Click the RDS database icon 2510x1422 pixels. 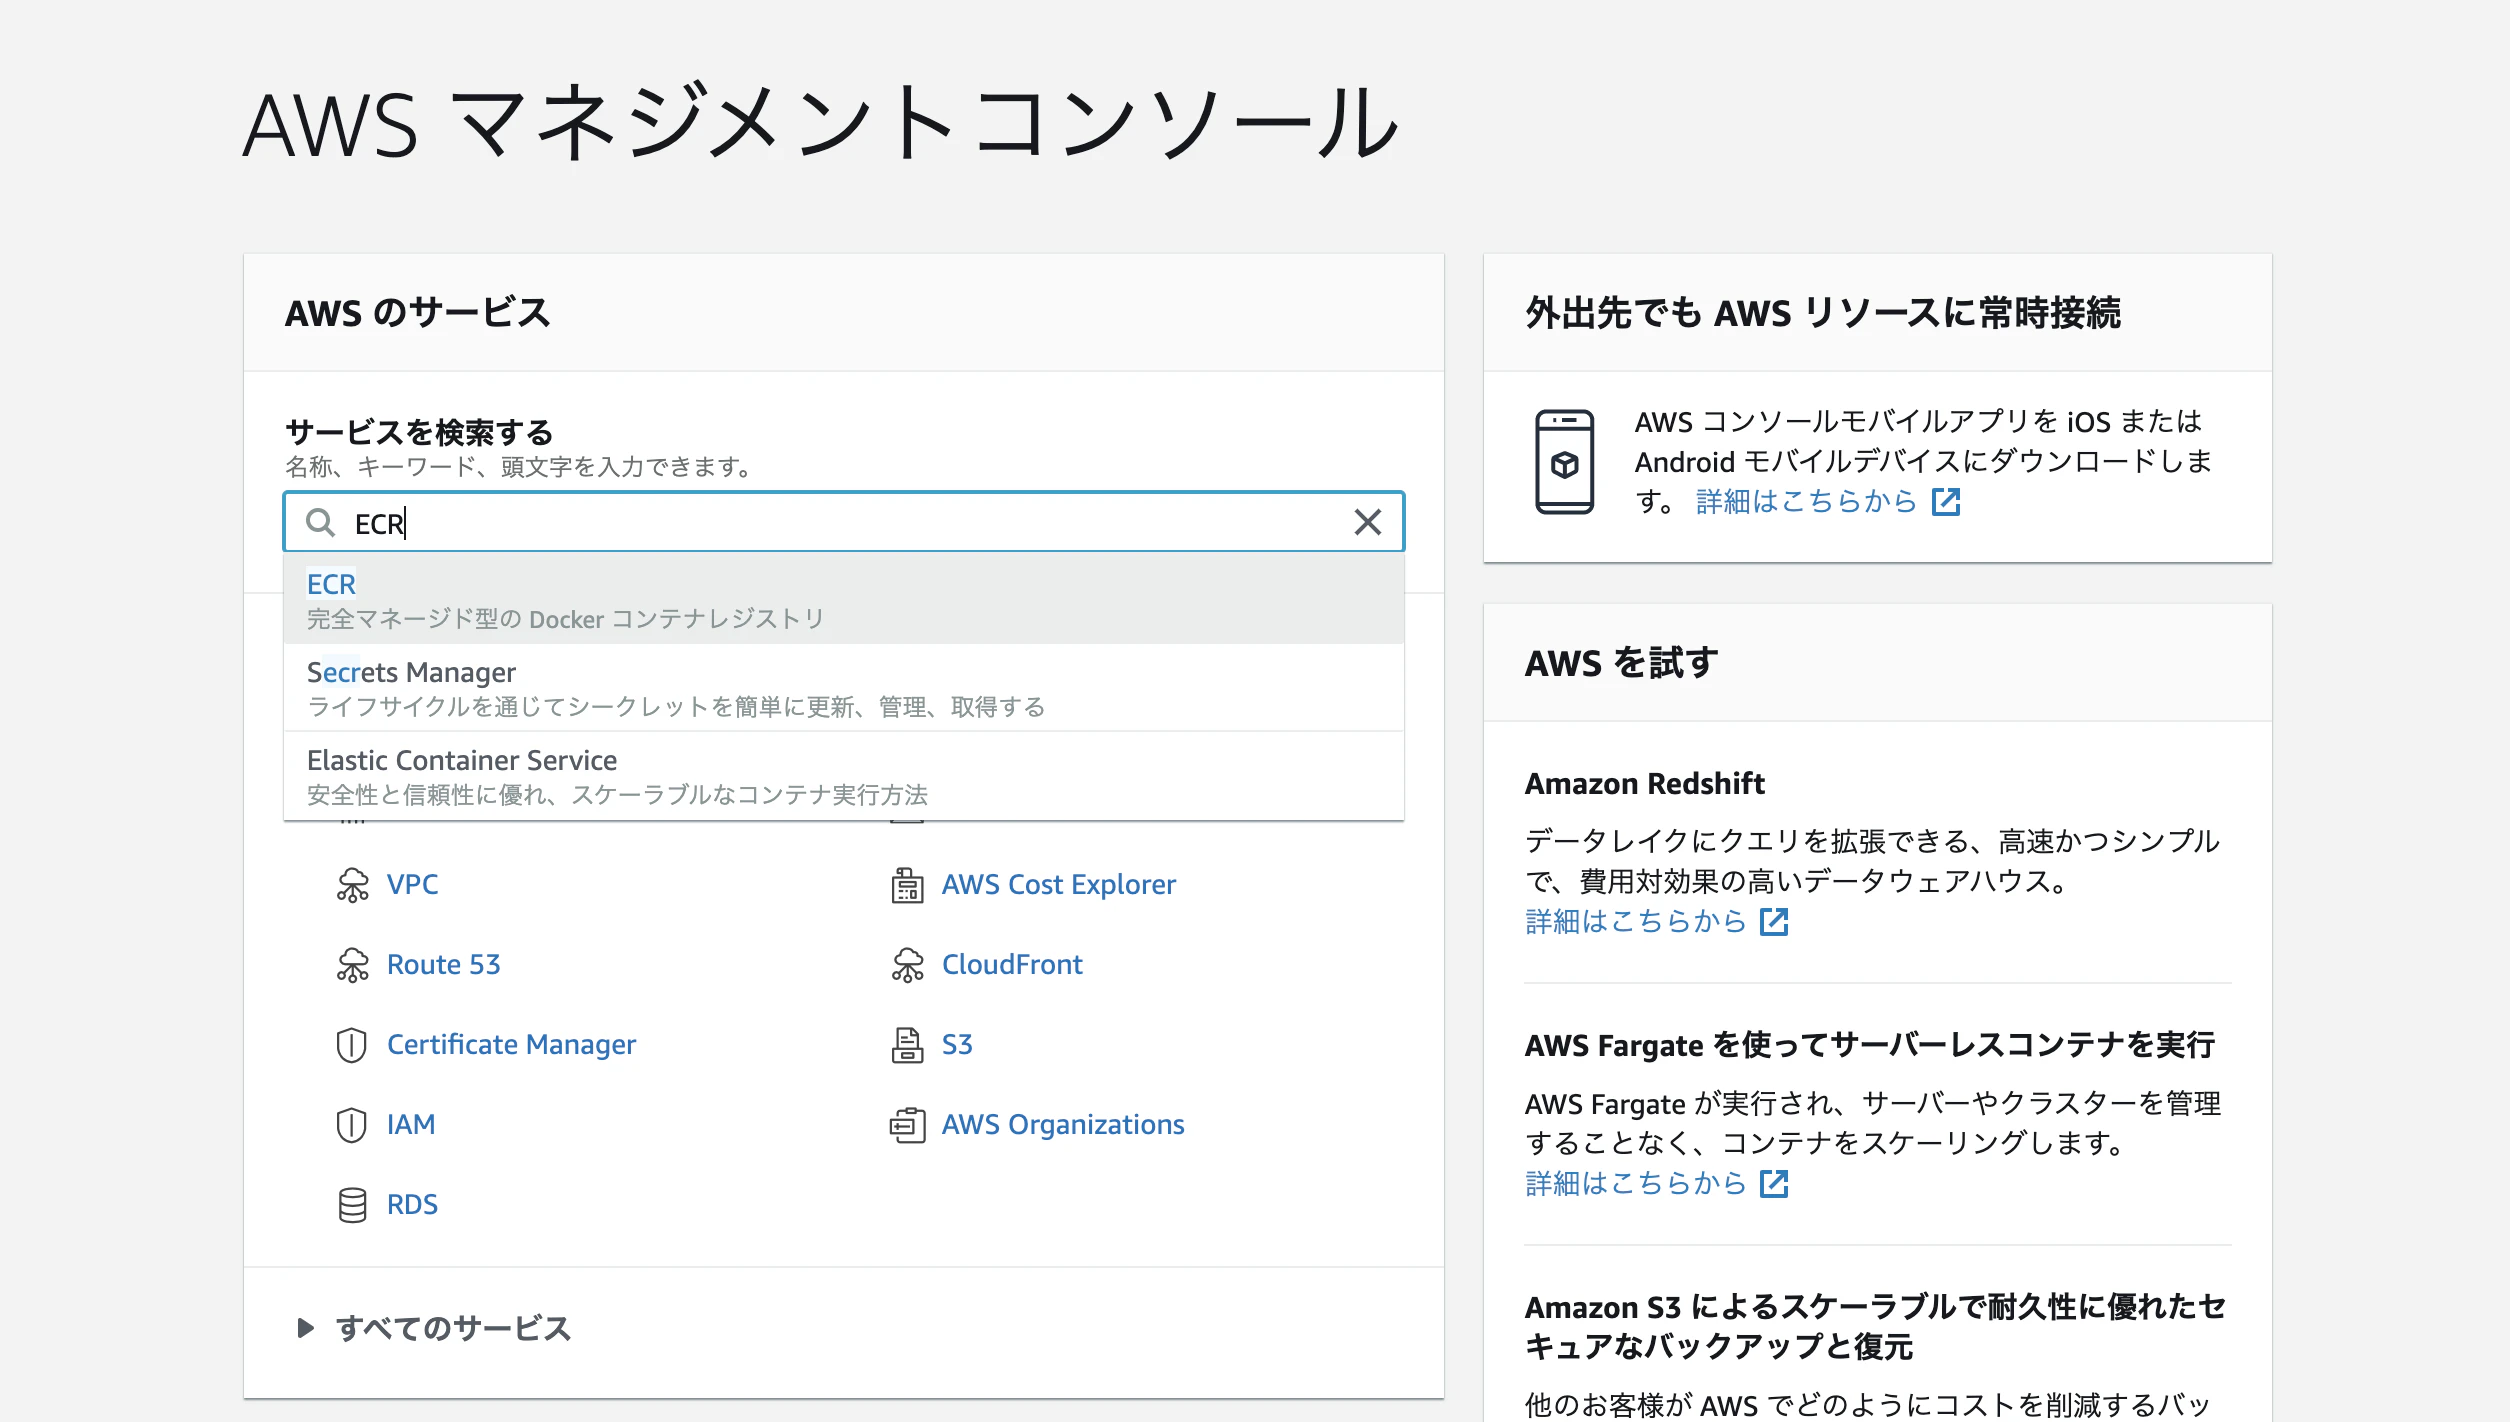tap(352, 1205)
